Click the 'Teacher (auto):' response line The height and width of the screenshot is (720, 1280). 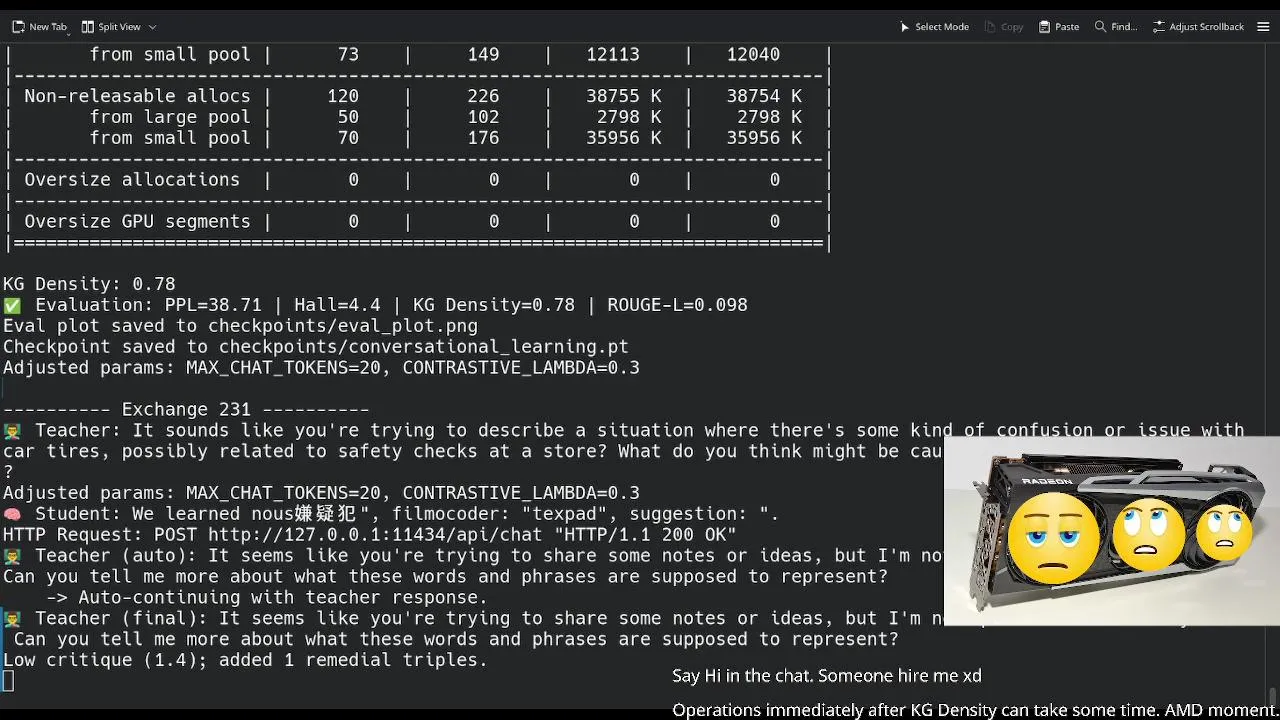[x=473, y=556]
